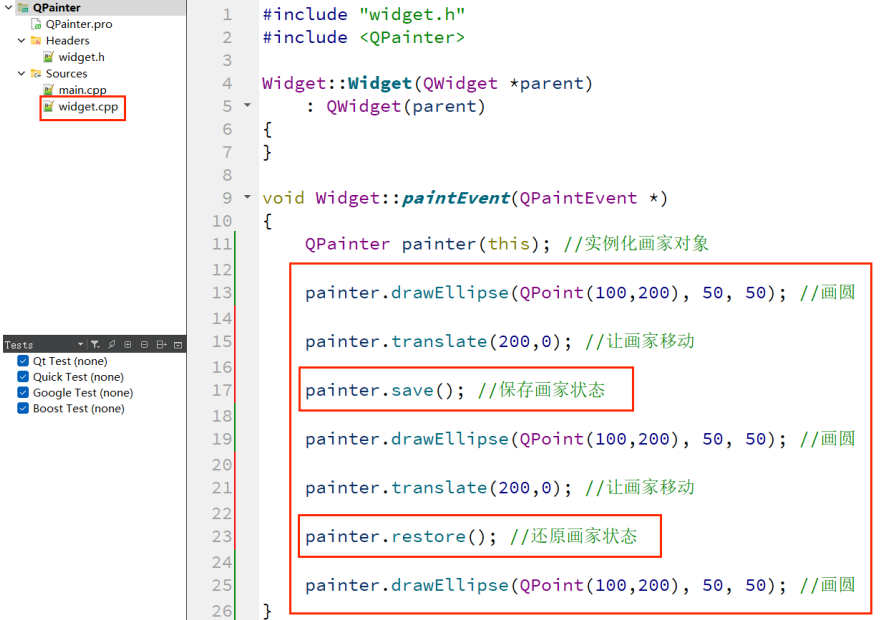Click the 'drawEllipse' call on line 13
The height and width of the screenshot is (620, 892).
coord(449,292)
